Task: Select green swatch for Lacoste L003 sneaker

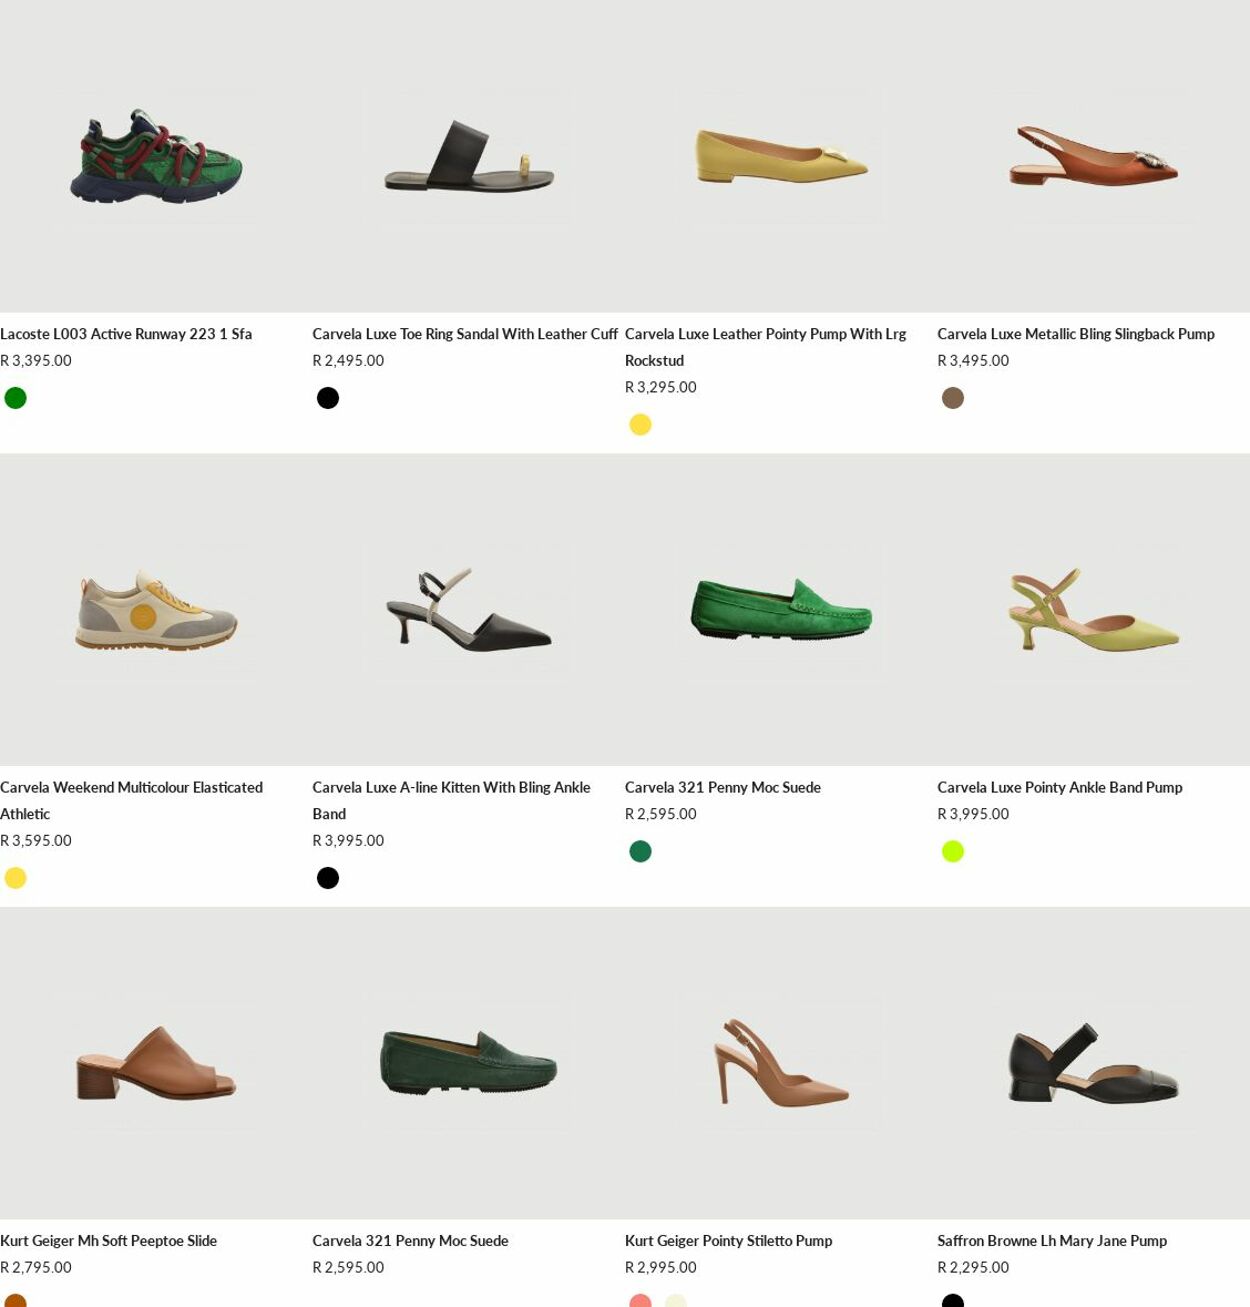Action: coord(15,398)
